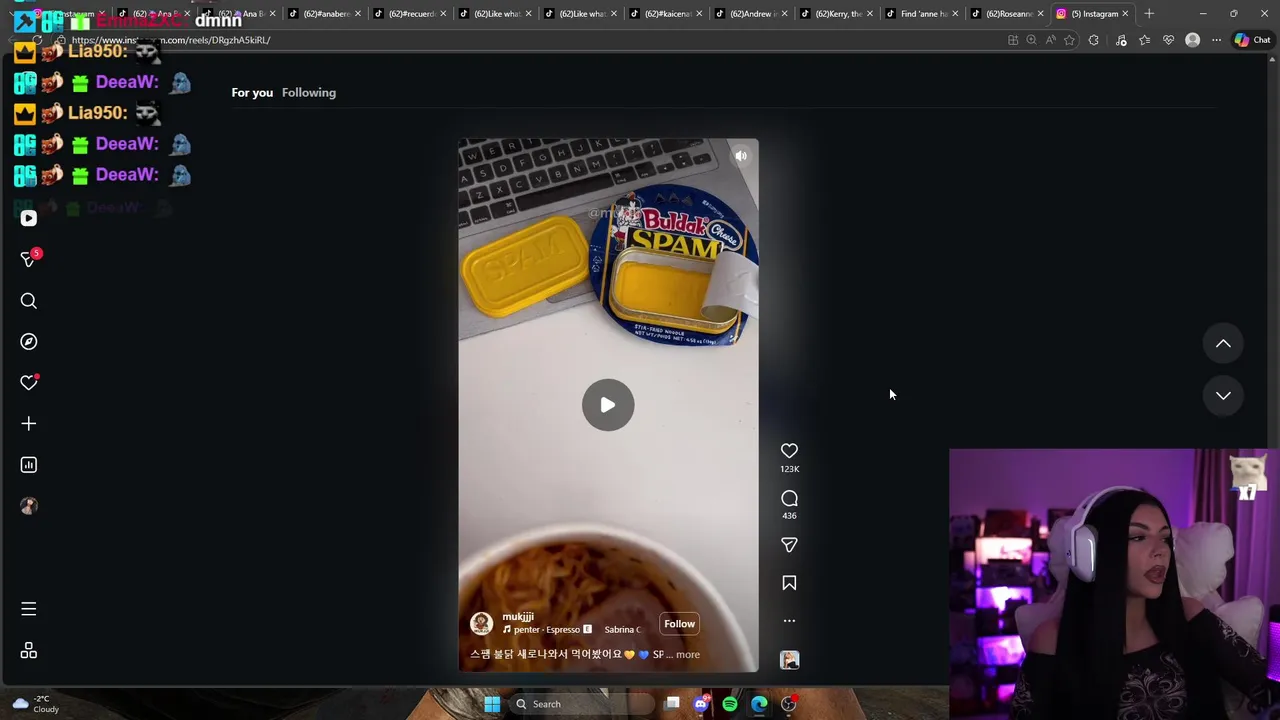Open comments on the reel
This screenshot has width=1280, height=720.
coord(789,498)
